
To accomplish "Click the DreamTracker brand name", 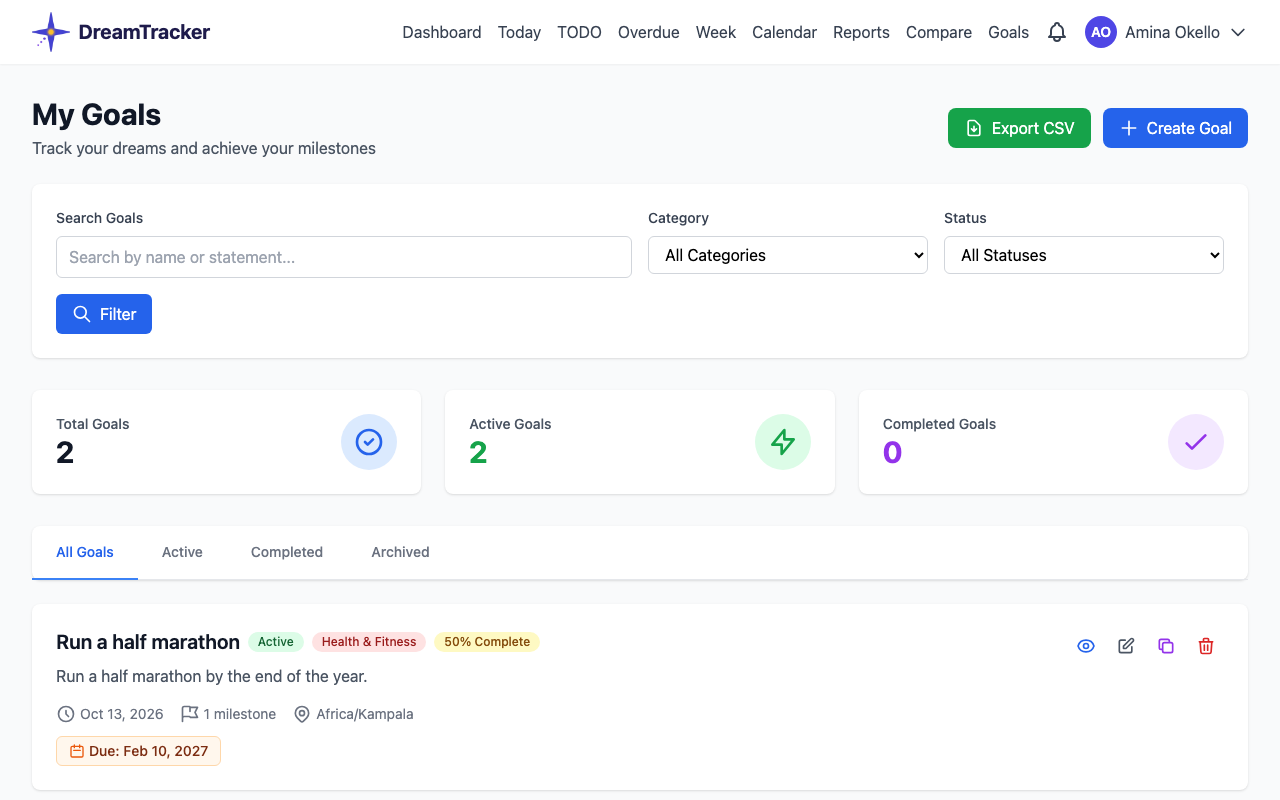I will [x=144, y=32].
